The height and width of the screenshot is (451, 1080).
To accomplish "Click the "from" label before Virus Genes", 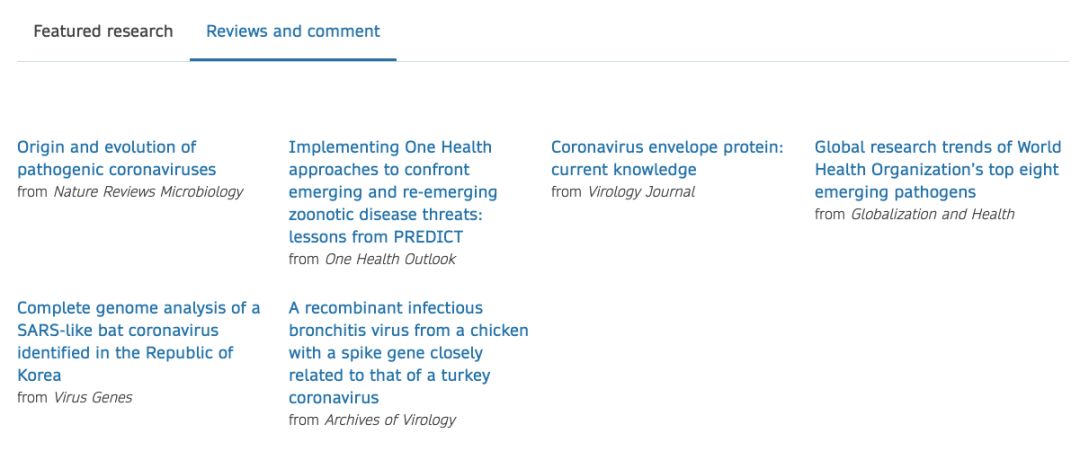I will 32,398.
